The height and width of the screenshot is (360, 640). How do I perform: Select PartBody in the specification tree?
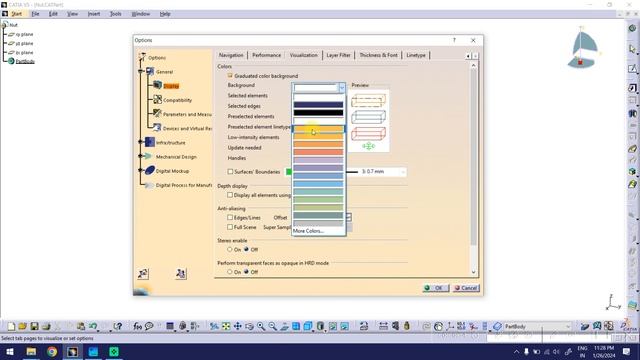[25, 61]
